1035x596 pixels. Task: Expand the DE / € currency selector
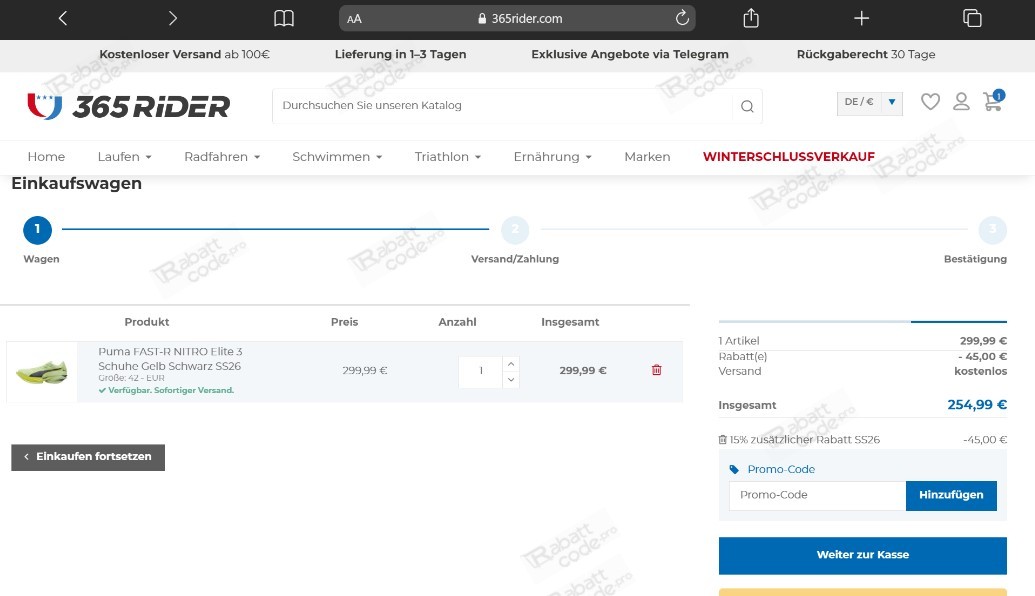point(869,102)
